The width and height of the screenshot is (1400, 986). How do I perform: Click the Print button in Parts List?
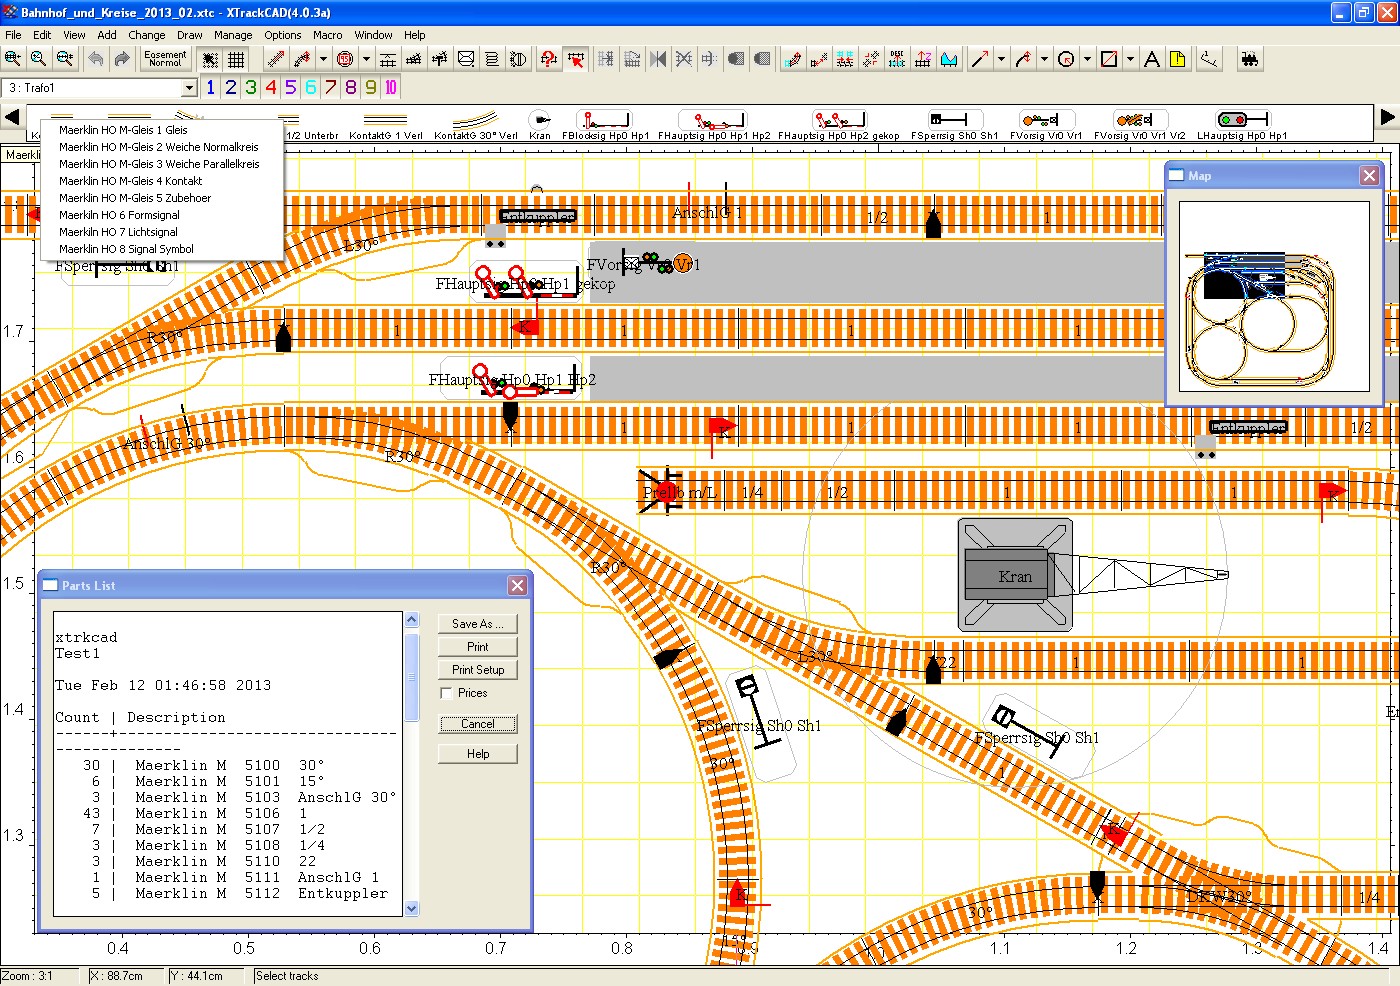point(478,647)
